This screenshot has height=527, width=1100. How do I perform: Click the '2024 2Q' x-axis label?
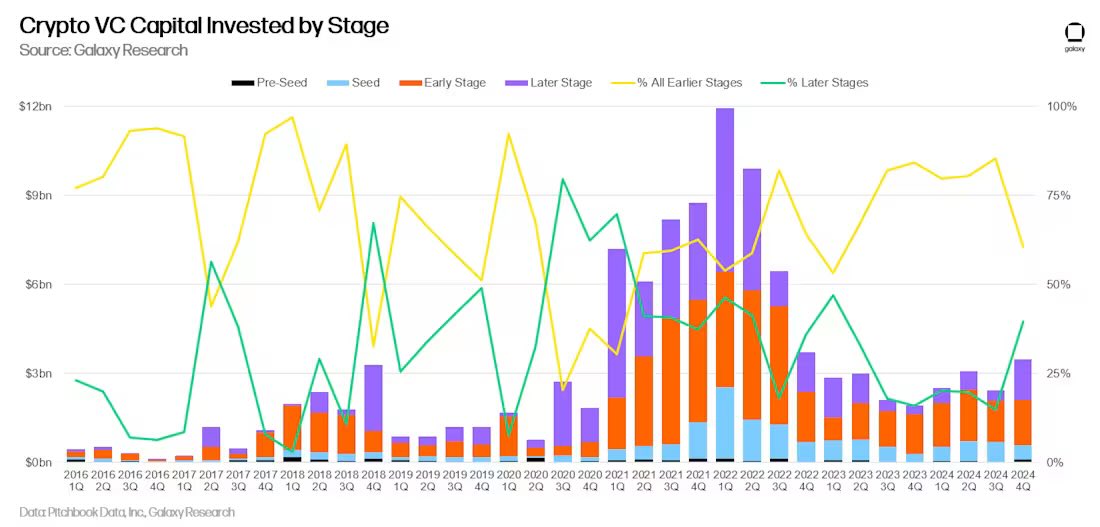pyautogui.click(x=969, y=483)
